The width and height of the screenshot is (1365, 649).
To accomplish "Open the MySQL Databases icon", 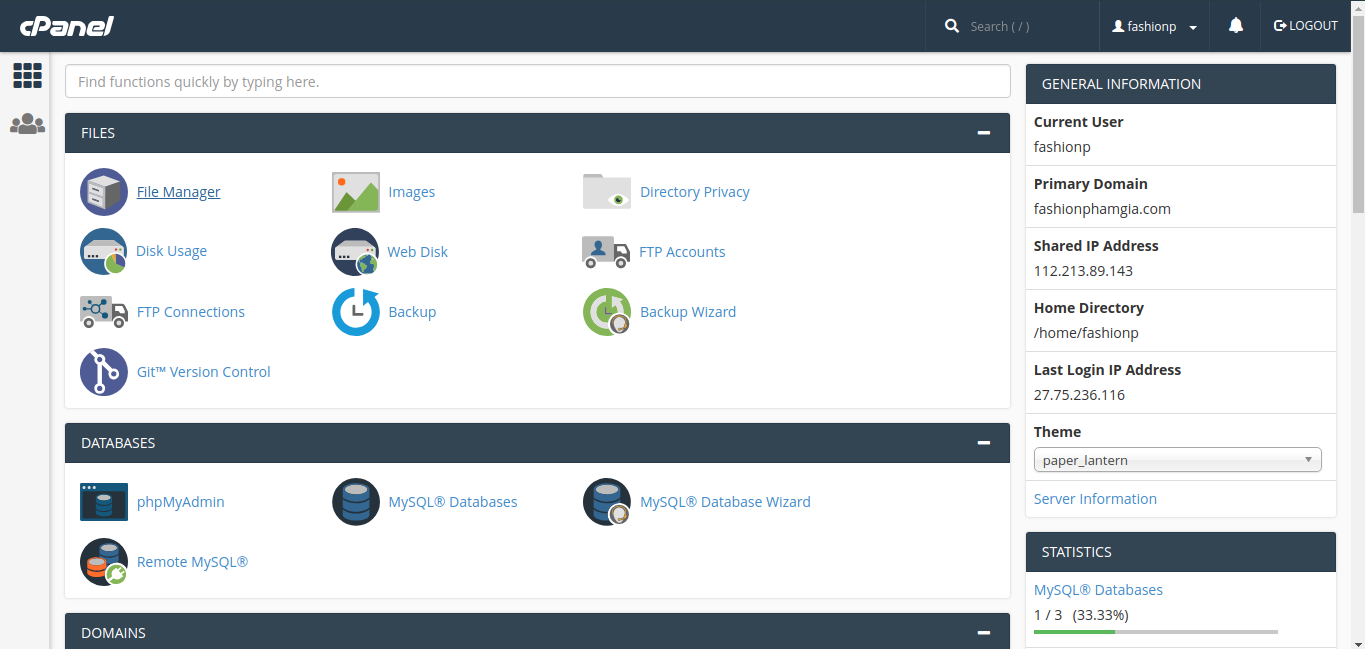I will pos(356,502).
